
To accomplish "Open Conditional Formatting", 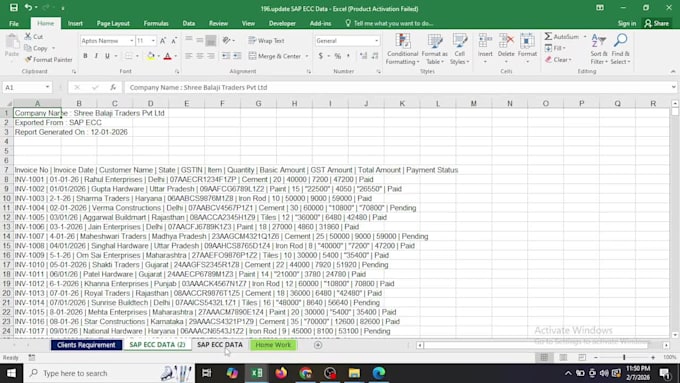I will coord(402,49).
